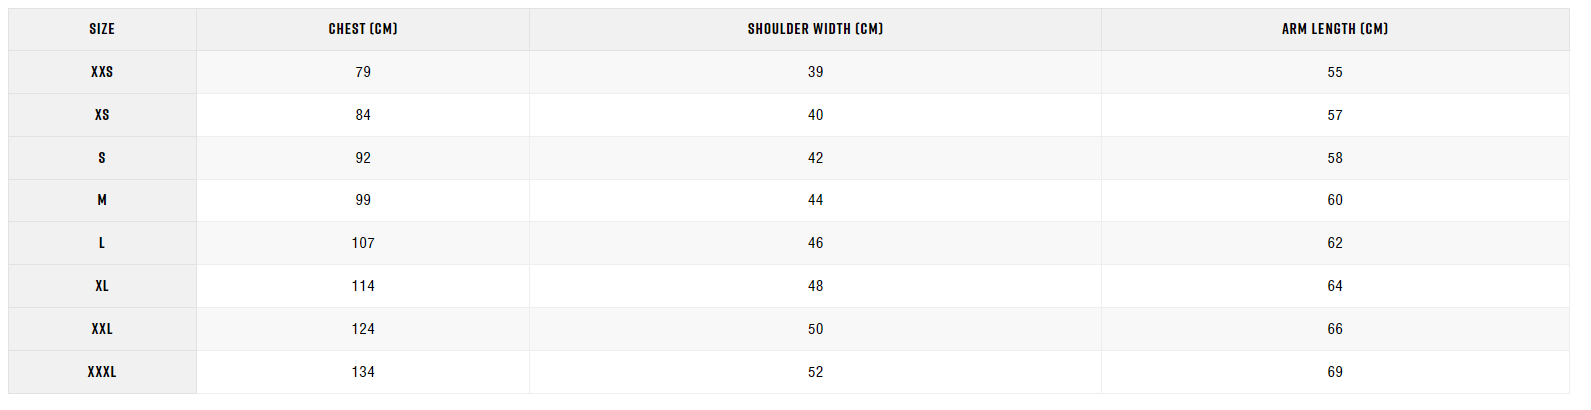The height and width of the screenshot is (410, 1591).
Task: Select the XS size row label
Action: pyautogui.click(x=102, y=115)
